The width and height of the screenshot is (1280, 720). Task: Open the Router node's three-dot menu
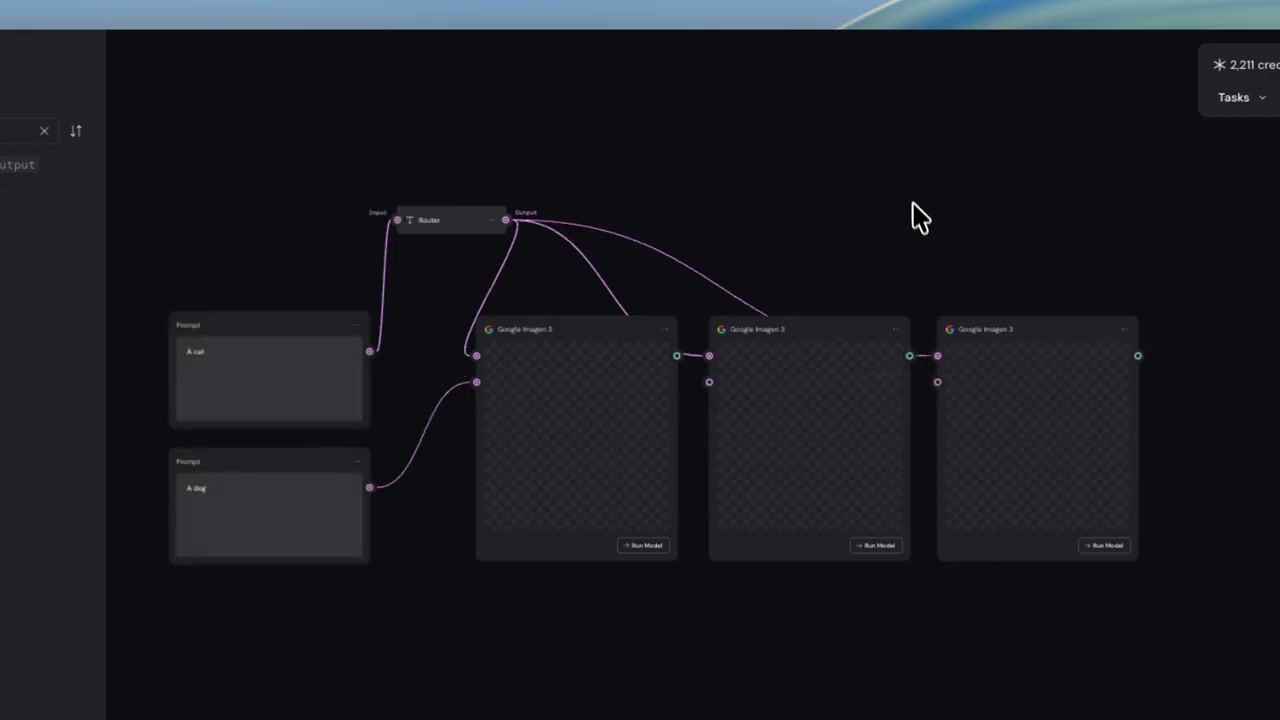(491, 220)
